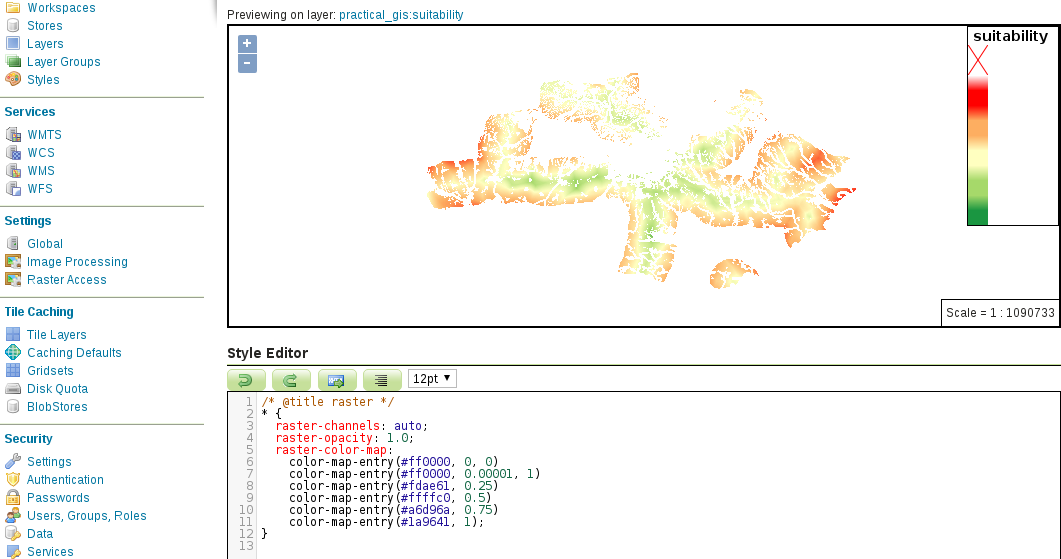Place cursor on color-map-entry #1a9641 line
This screenshot has width=1061, height=559.
click(x=386, y=522)
